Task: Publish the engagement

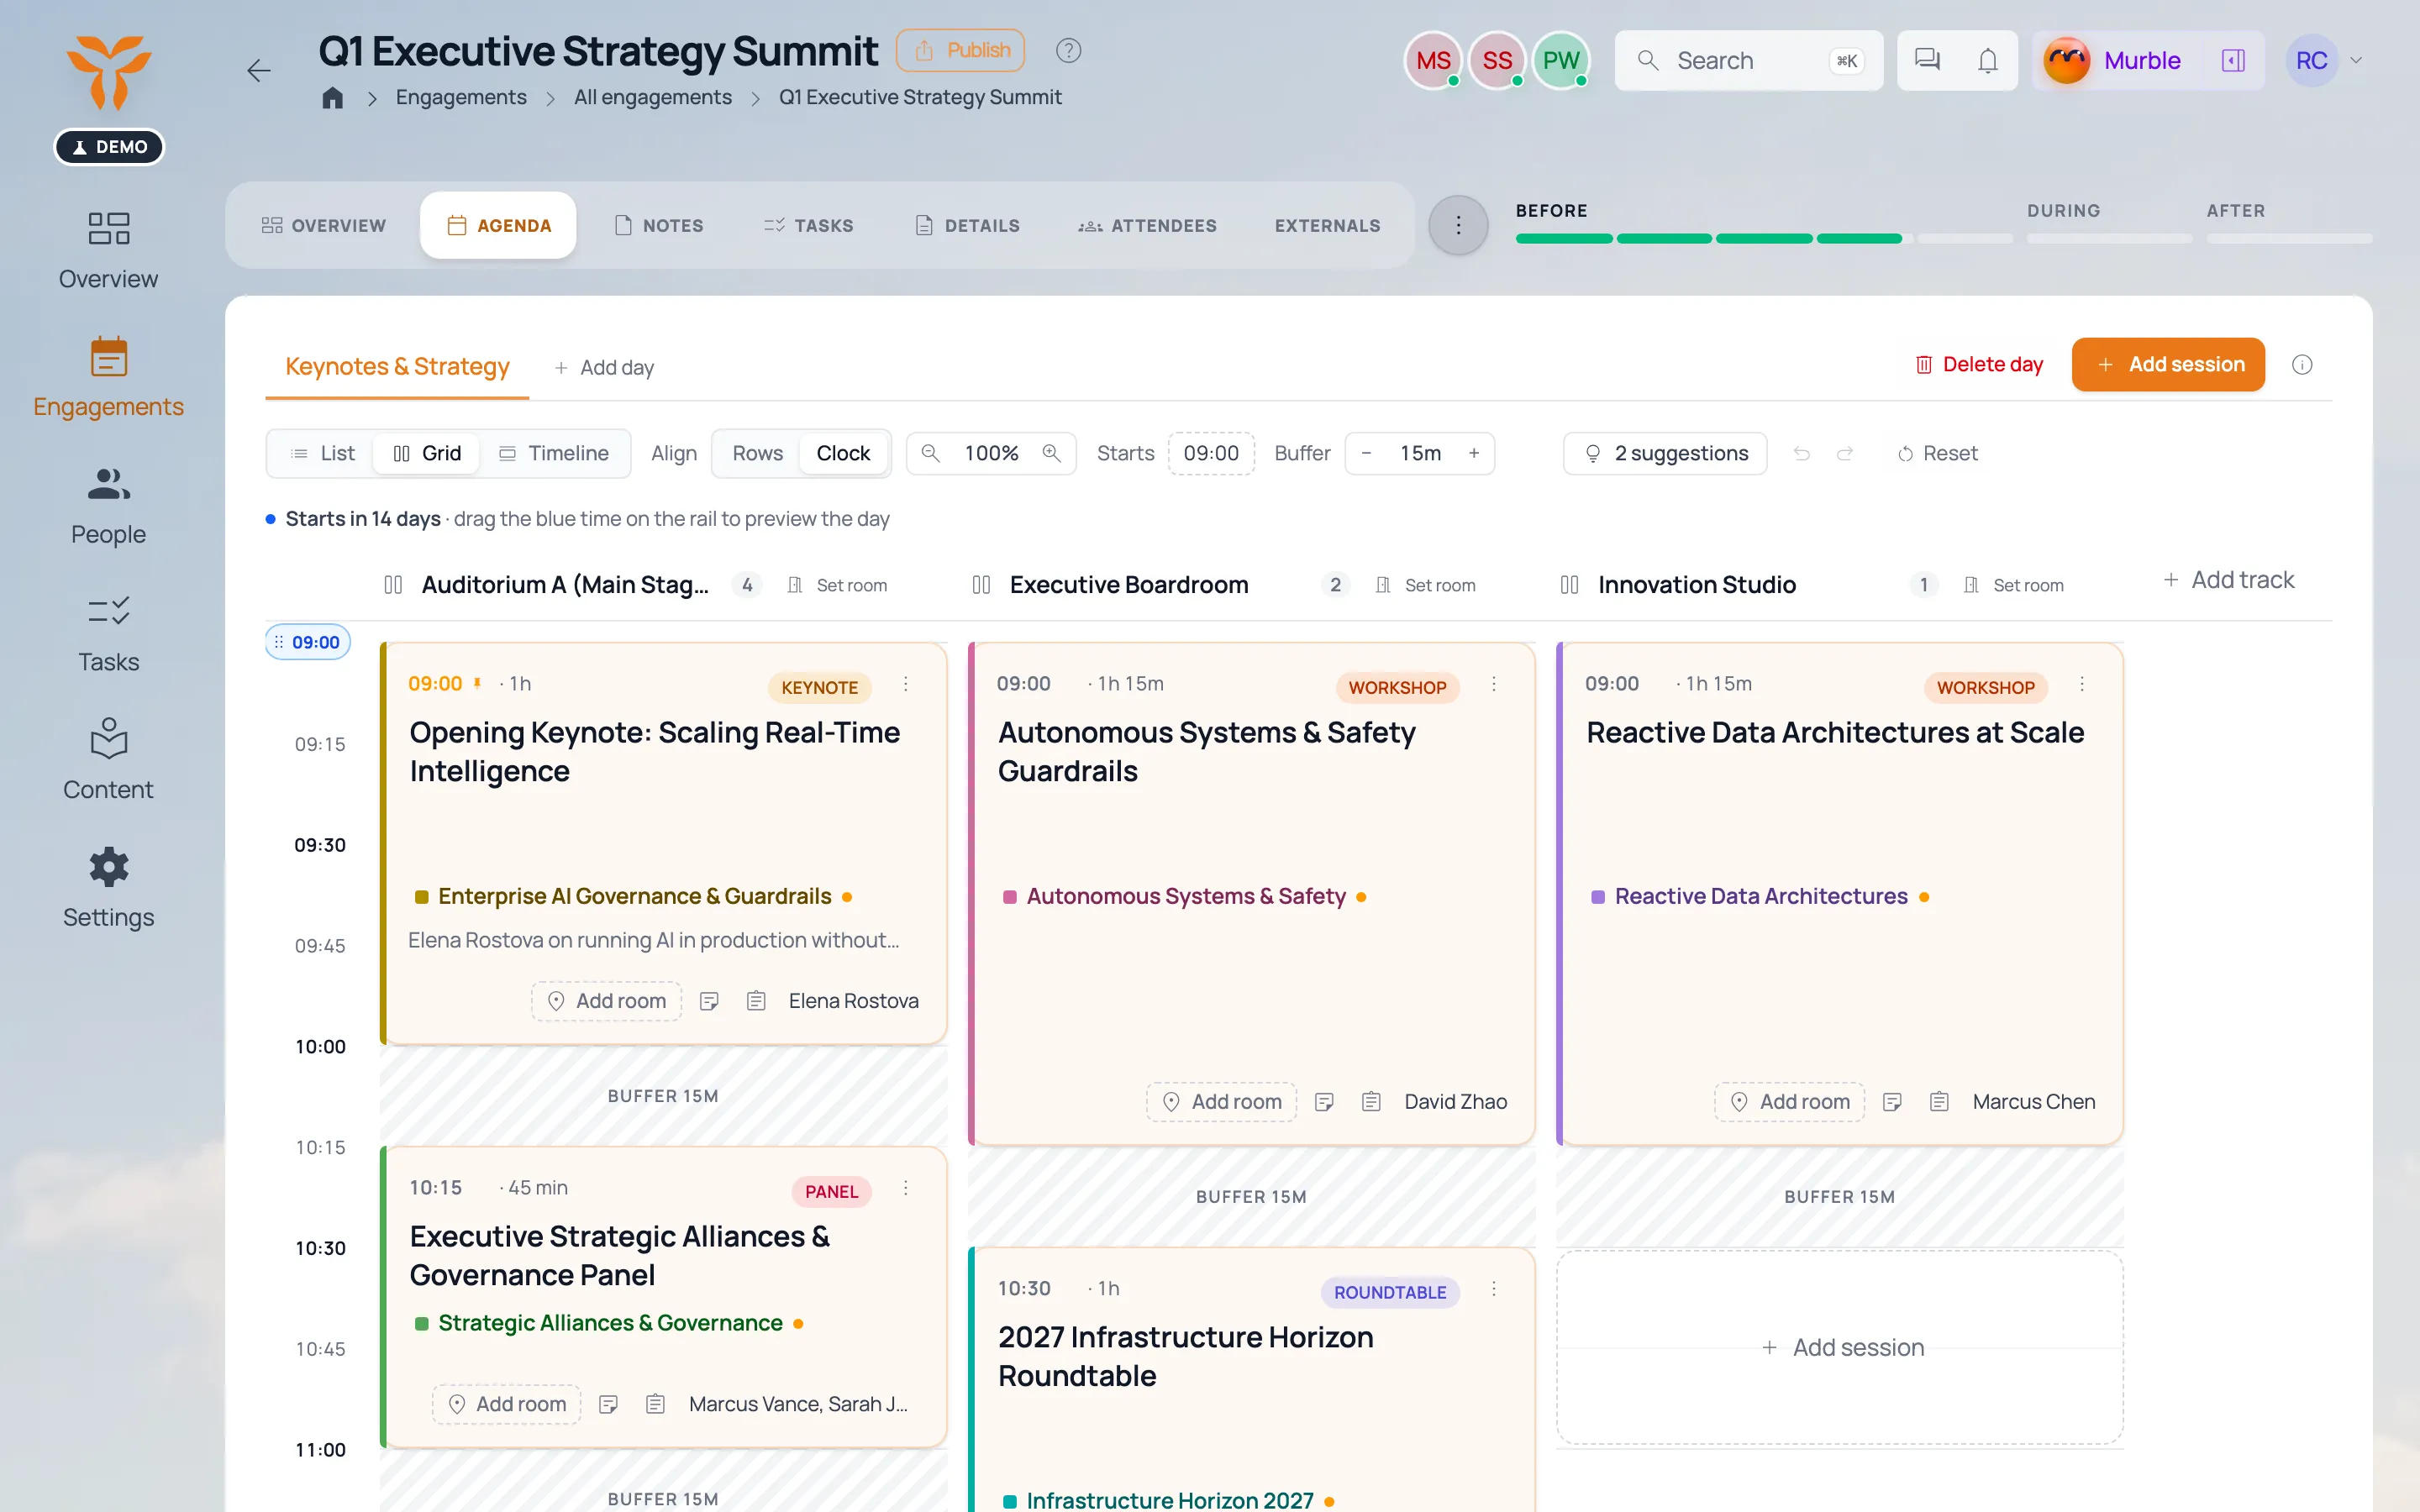Action: 960,50
